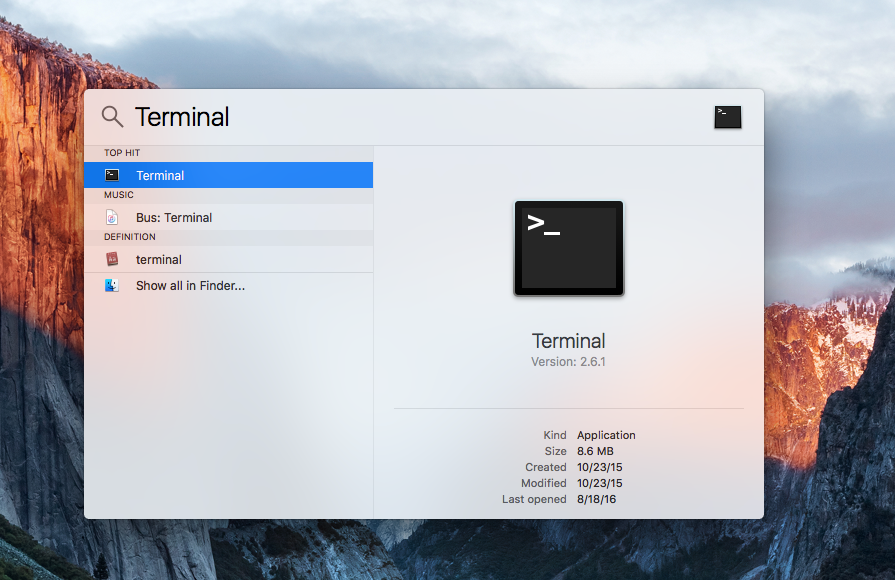Click the music file icon beside Bus: Terminal
The width and height of the screenshot is (895, 580).
(x=112, y=218)
